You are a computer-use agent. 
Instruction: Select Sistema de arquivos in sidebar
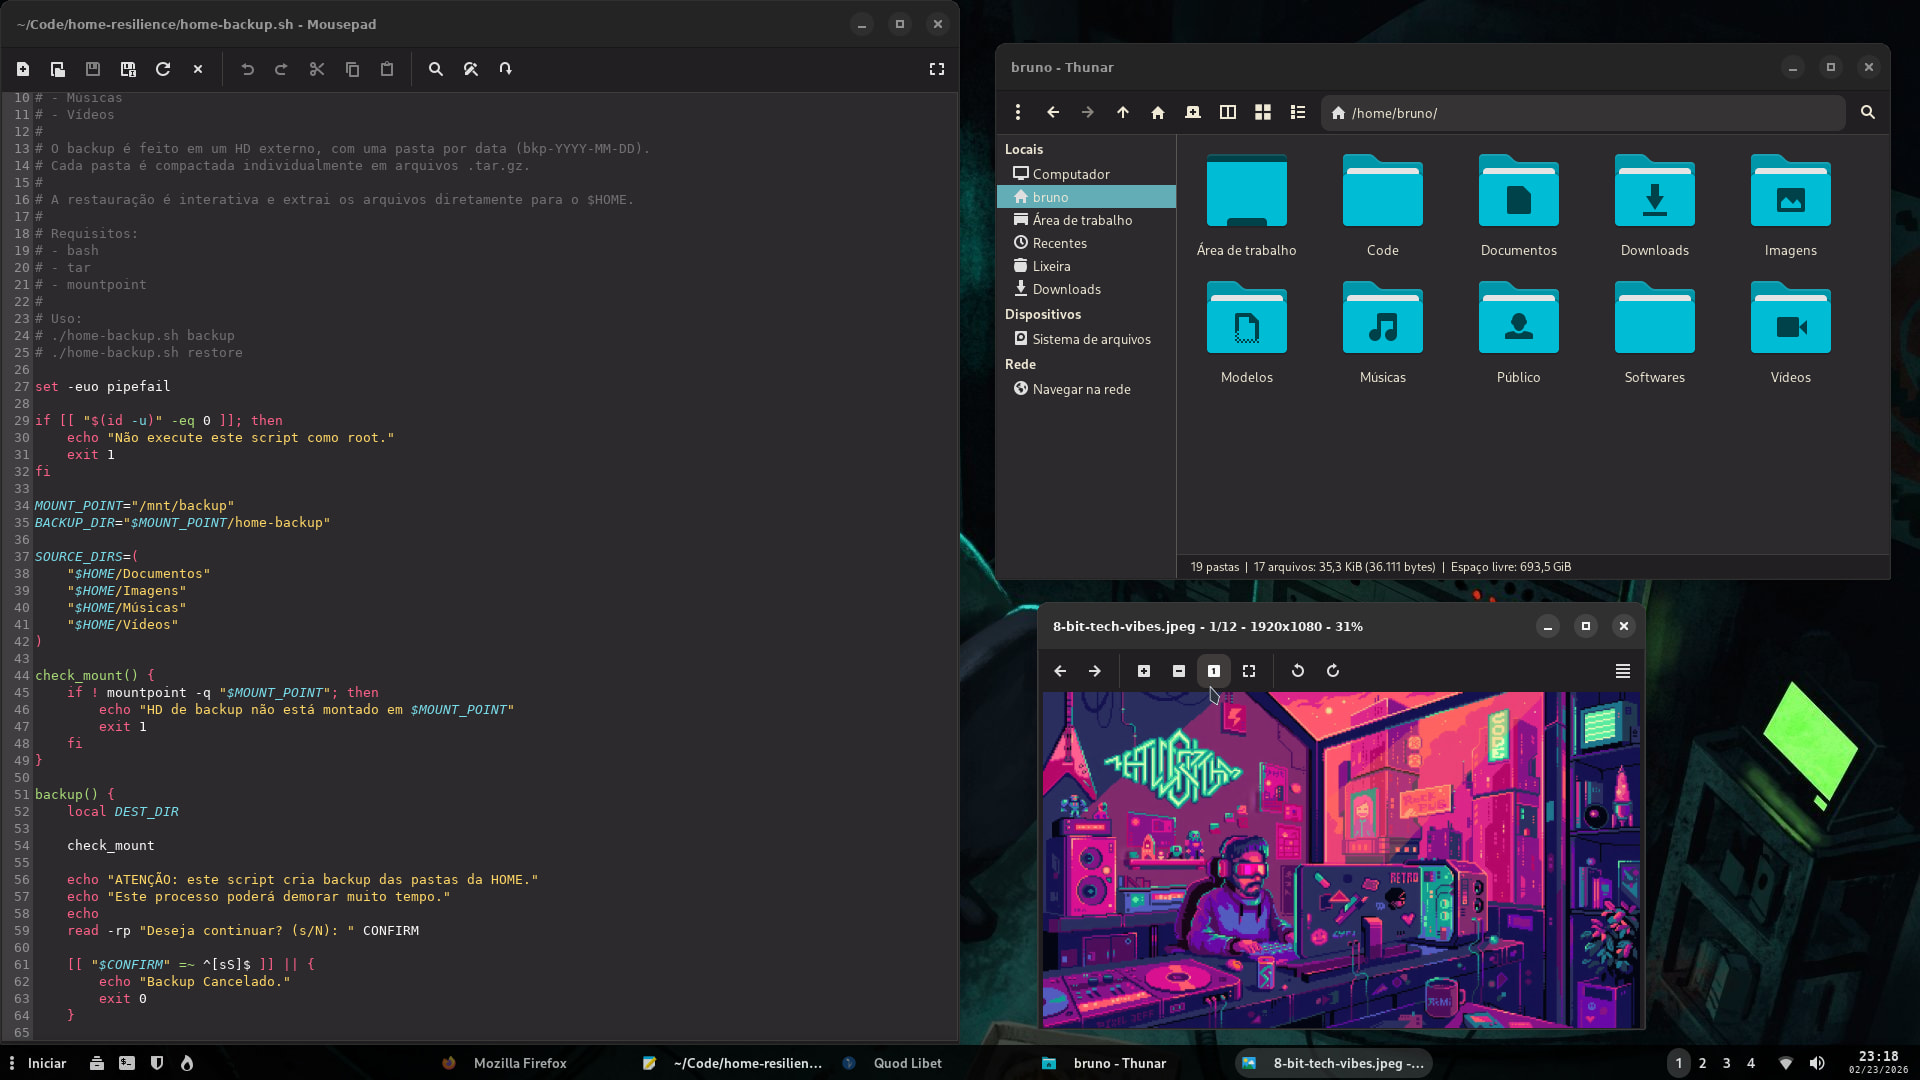tap(1091, 339)
